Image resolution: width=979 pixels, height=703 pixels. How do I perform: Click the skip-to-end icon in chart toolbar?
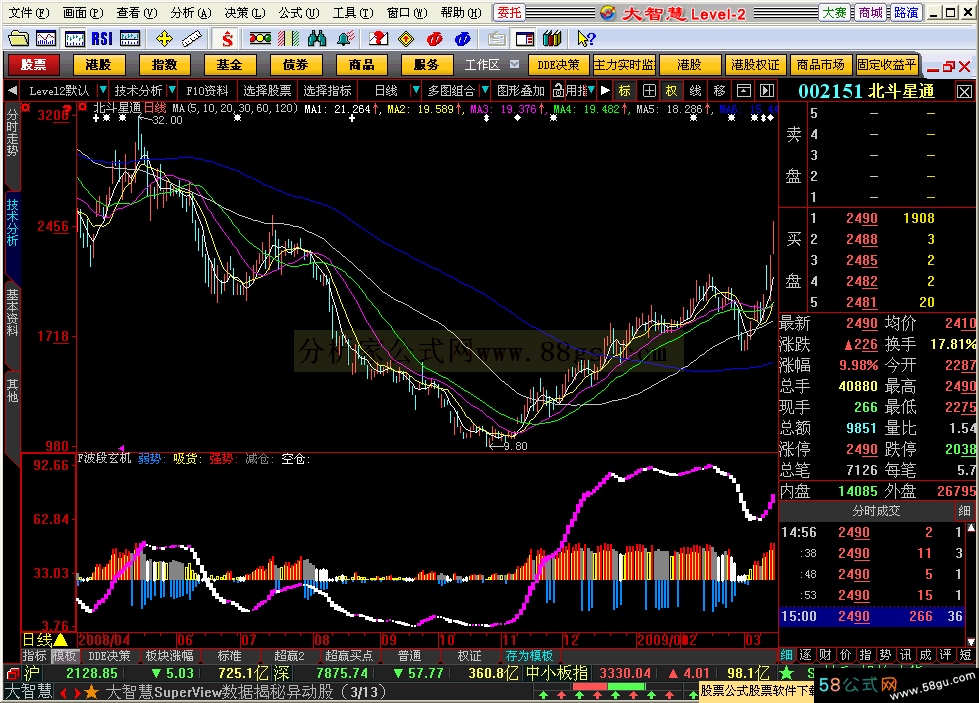point(767,91)
